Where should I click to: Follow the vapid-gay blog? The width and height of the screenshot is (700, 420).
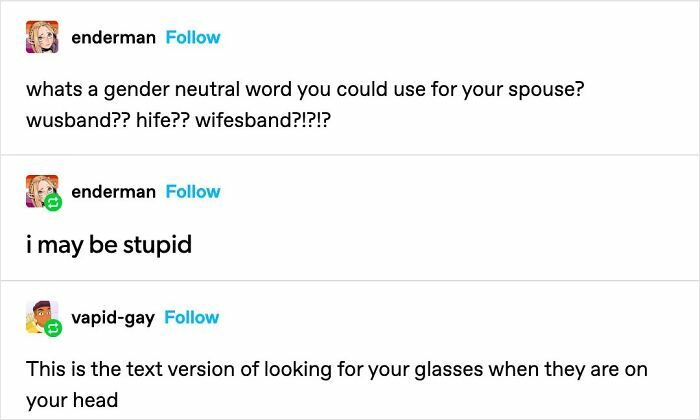pyautogui.click(x=192, y=318)
